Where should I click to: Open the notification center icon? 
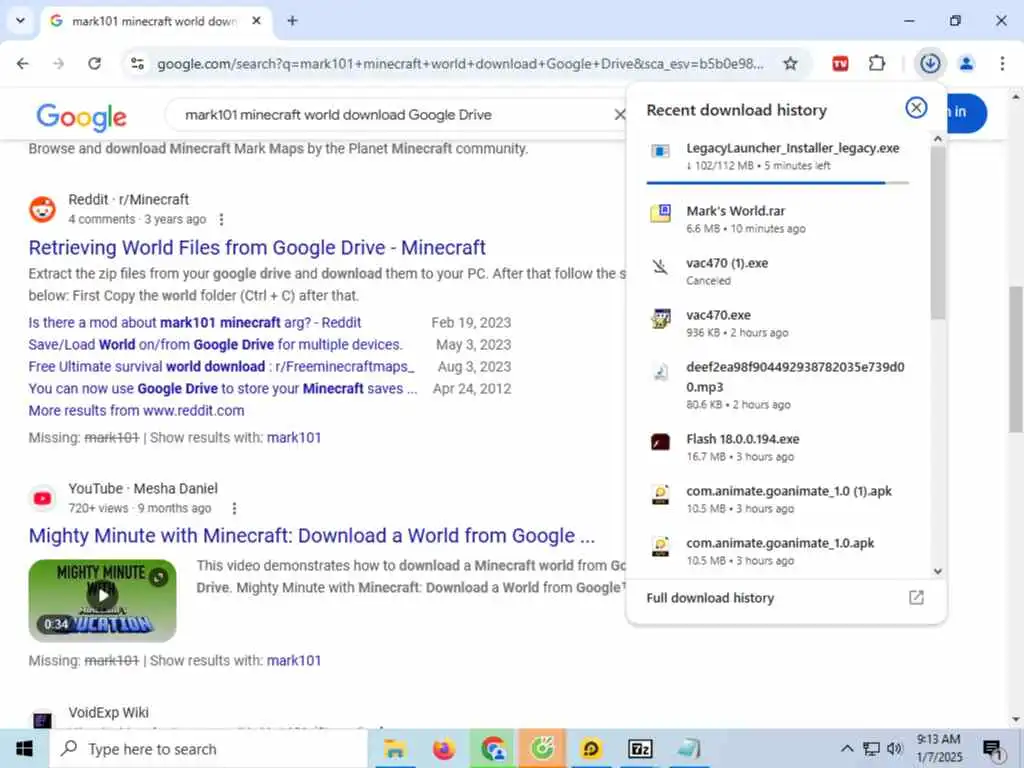993,750
